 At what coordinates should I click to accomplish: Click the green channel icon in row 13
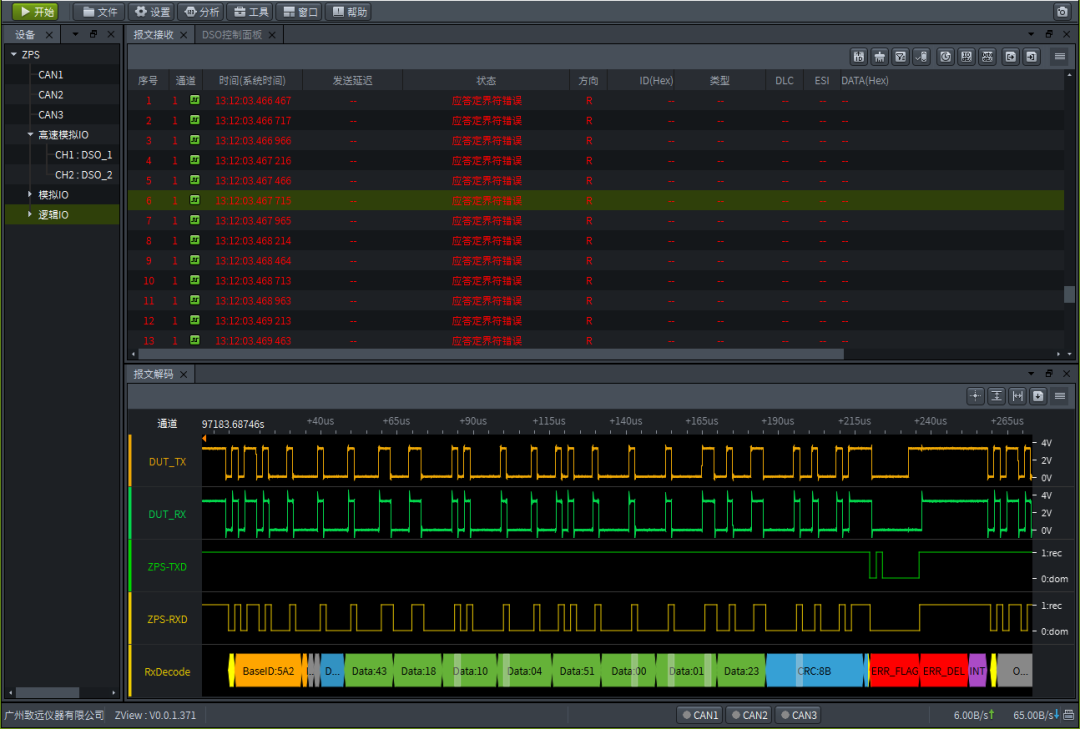coord(195,340)
